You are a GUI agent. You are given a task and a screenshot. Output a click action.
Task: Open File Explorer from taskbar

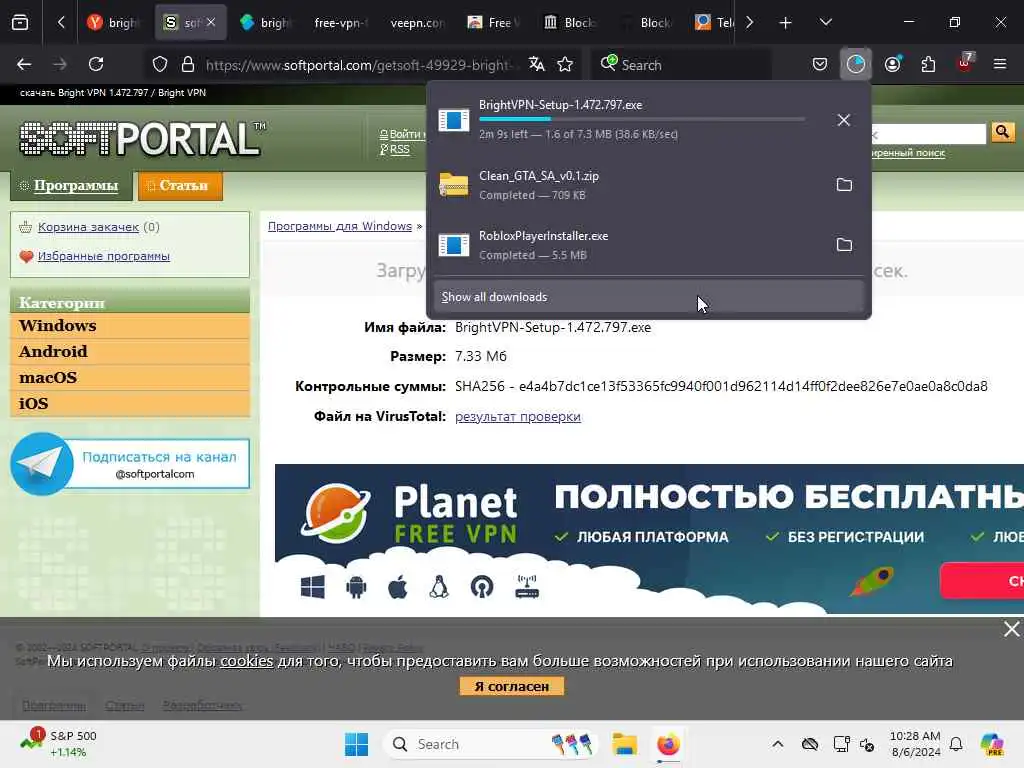(624, 744)
